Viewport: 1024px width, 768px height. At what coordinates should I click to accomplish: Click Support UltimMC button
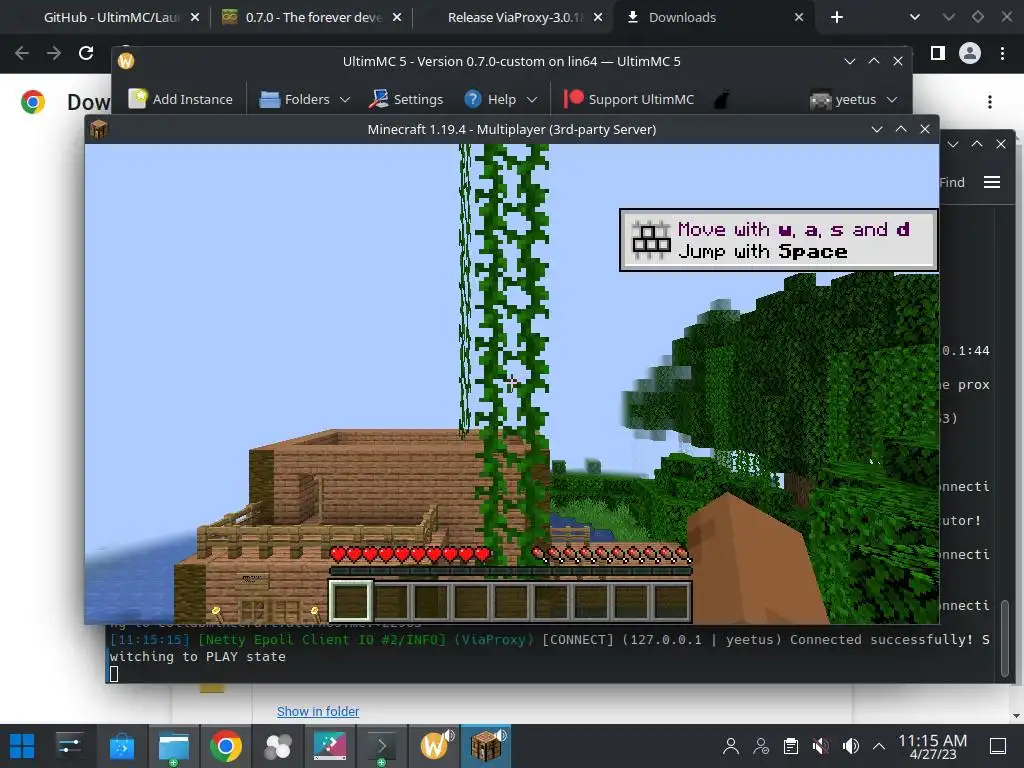click(629, 99)
